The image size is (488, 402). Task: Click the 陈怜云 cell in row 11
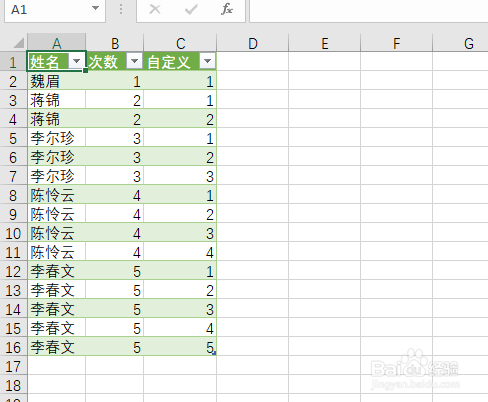click(56, 252)
